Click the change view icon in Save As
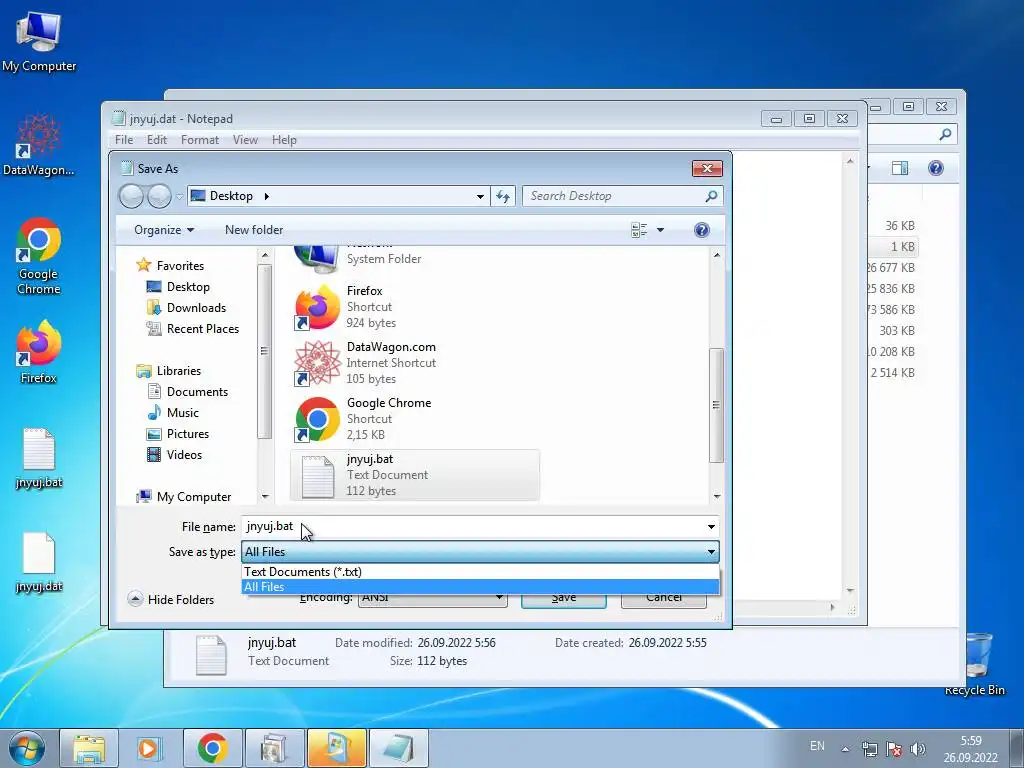The image size is (1024, 768). tap(639, 230)
